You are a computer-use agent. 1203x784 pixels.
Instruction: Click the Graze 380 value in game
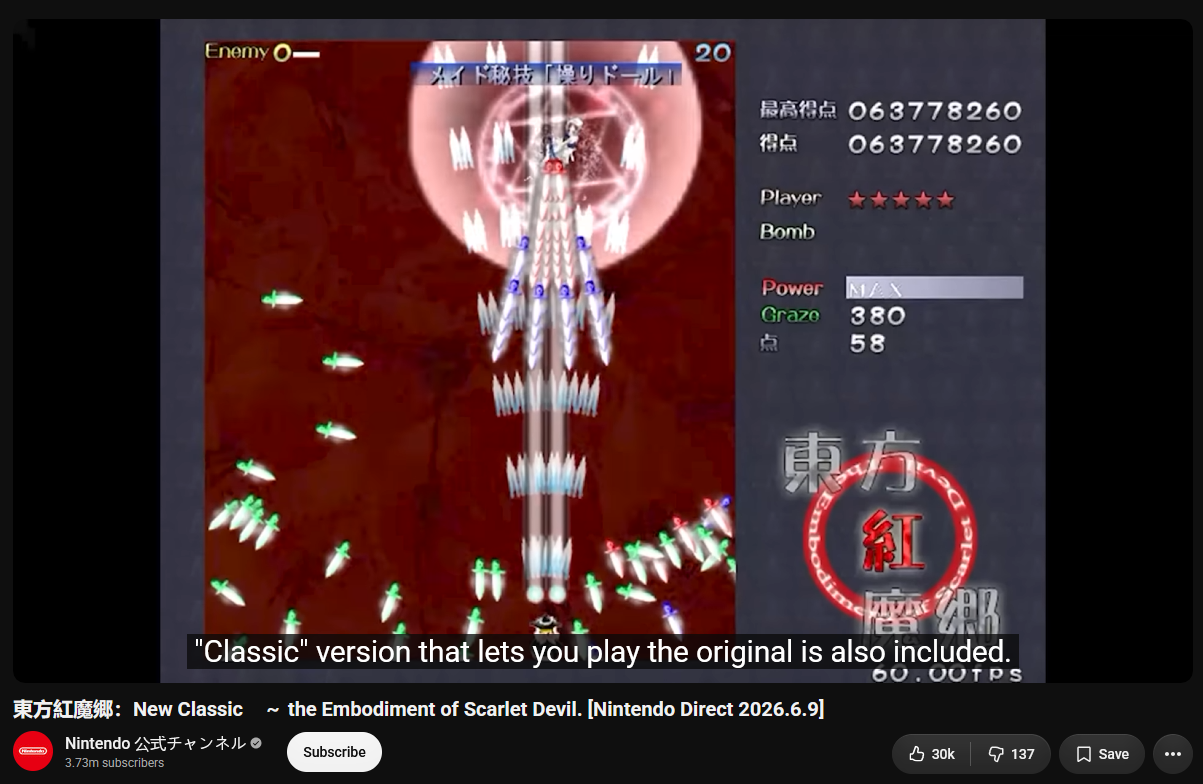877,316
